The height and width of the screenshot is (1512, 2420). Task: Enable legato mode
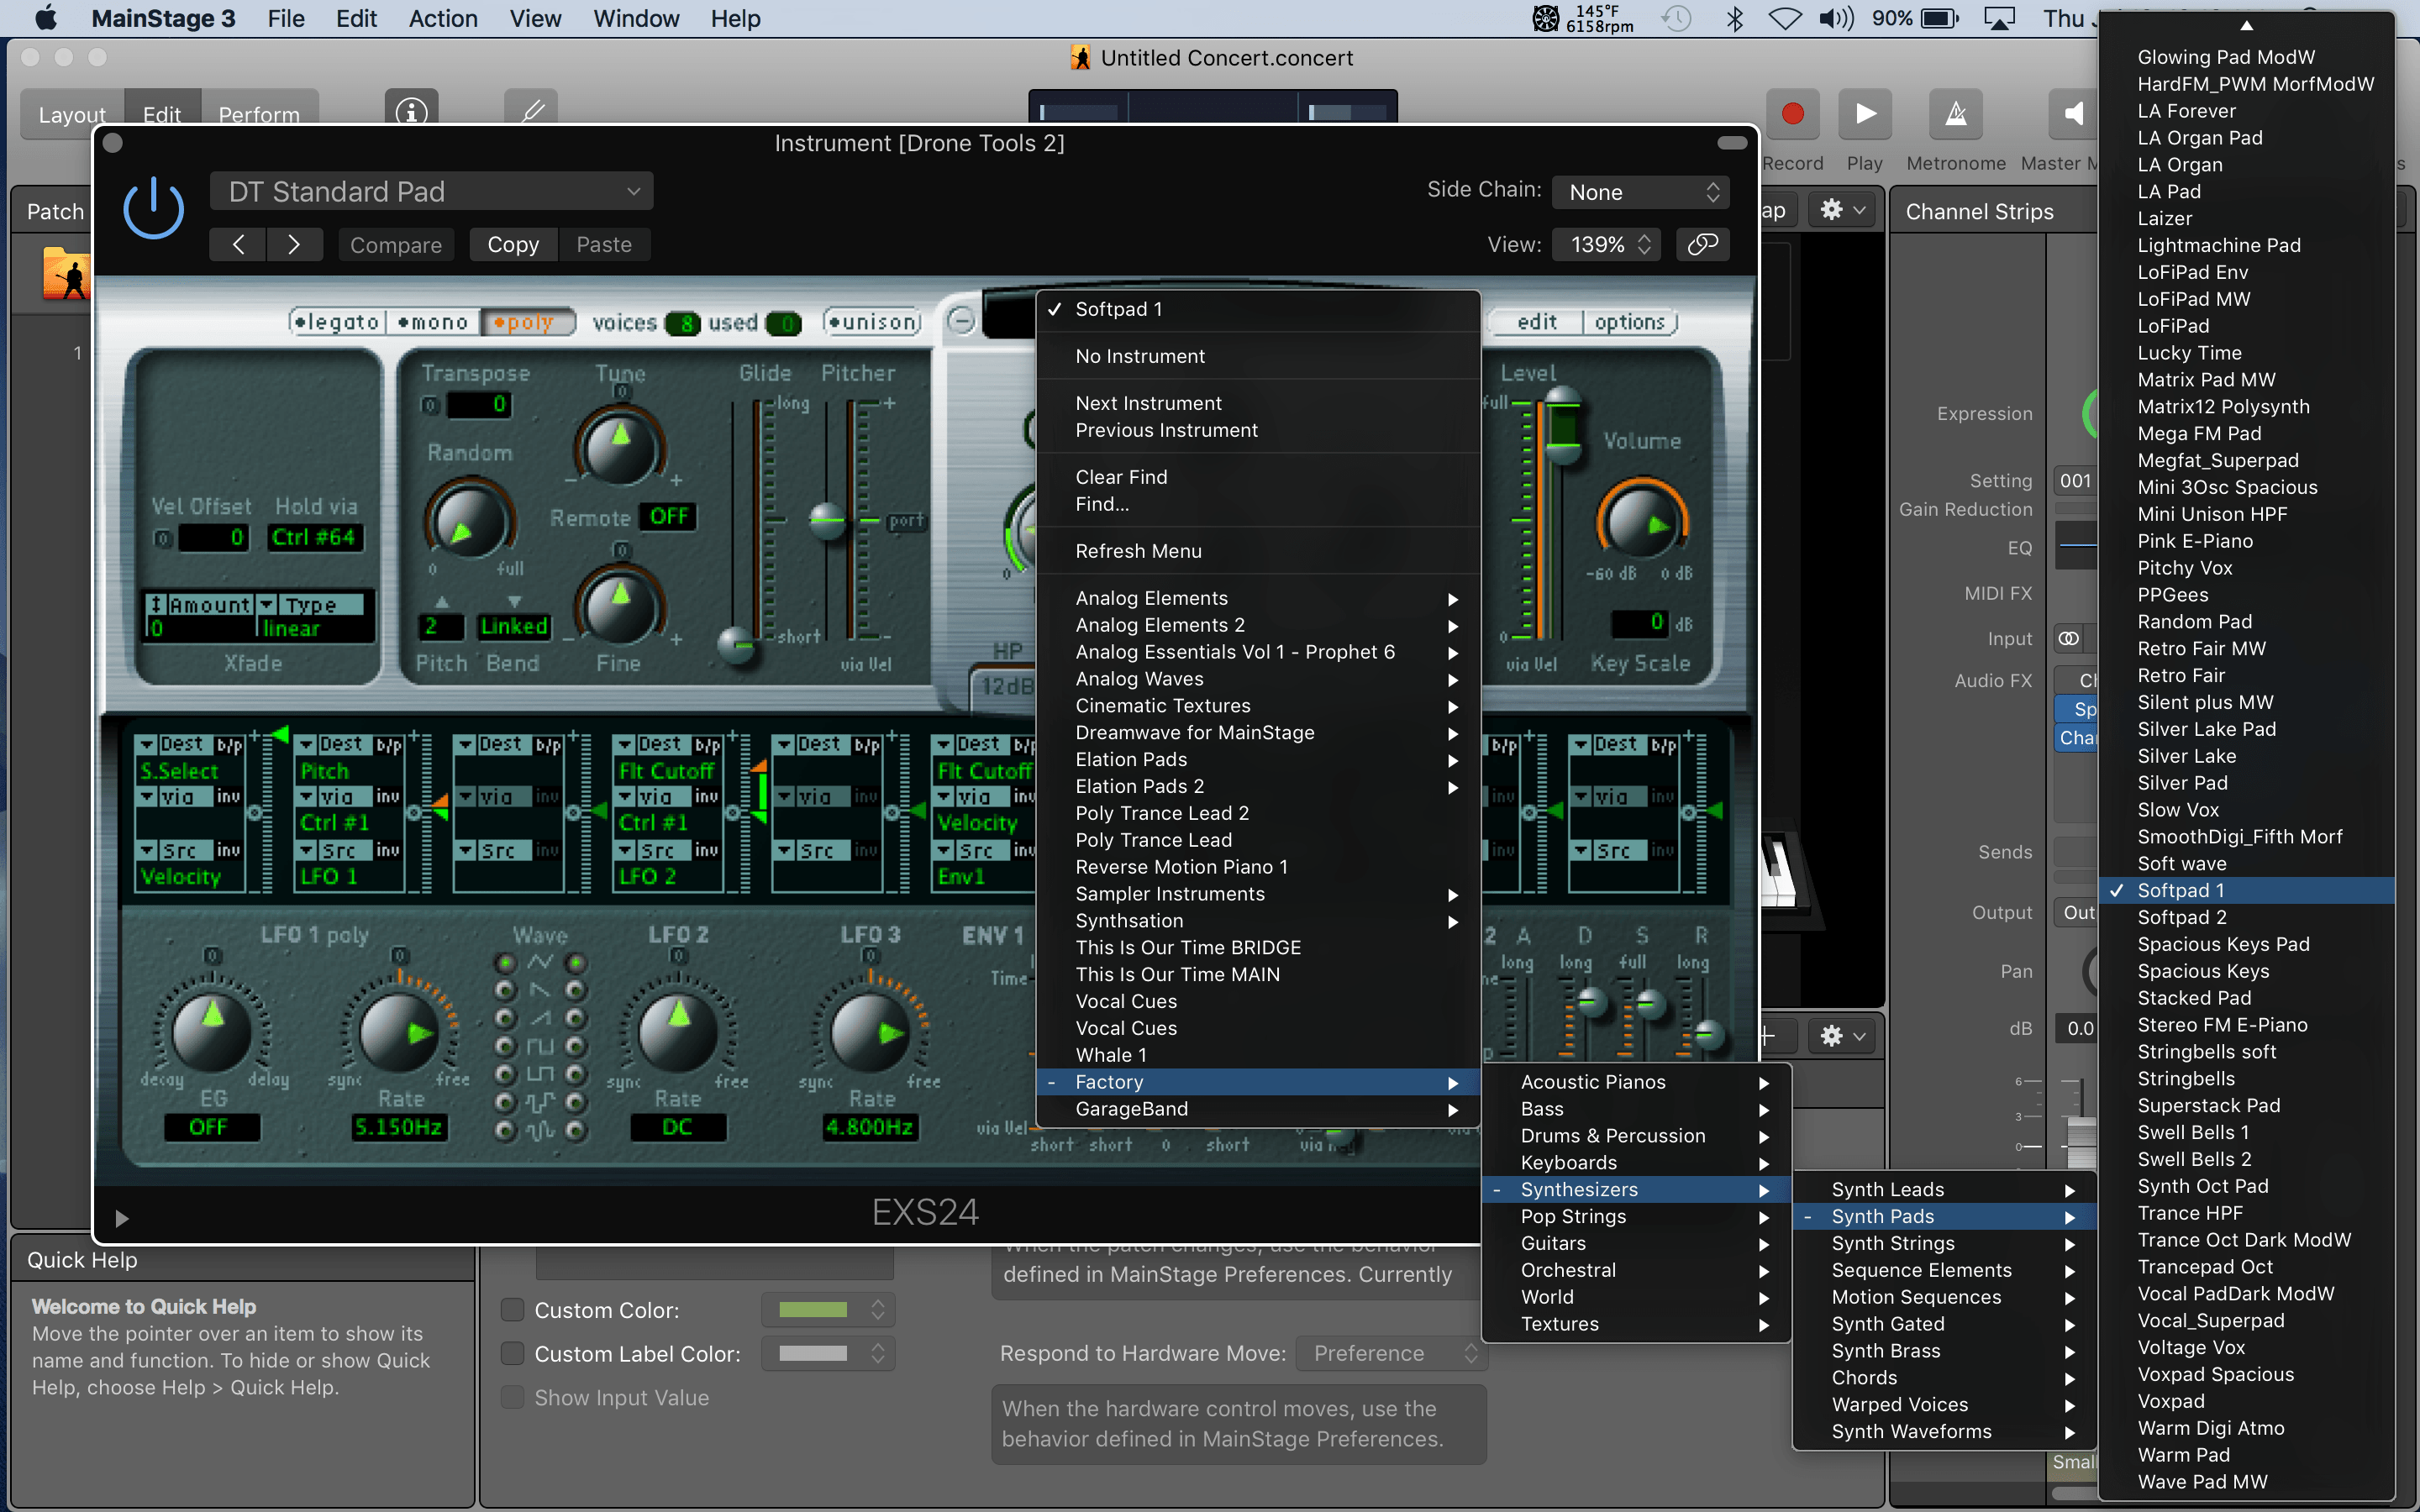[x=336, y=322]
